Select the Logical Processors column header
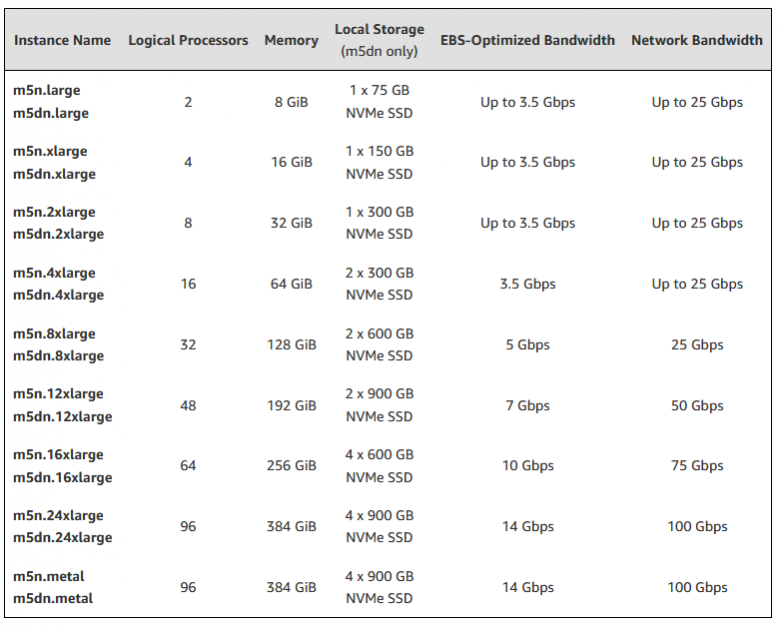This screenshot has height=630, width=781. 188,40
